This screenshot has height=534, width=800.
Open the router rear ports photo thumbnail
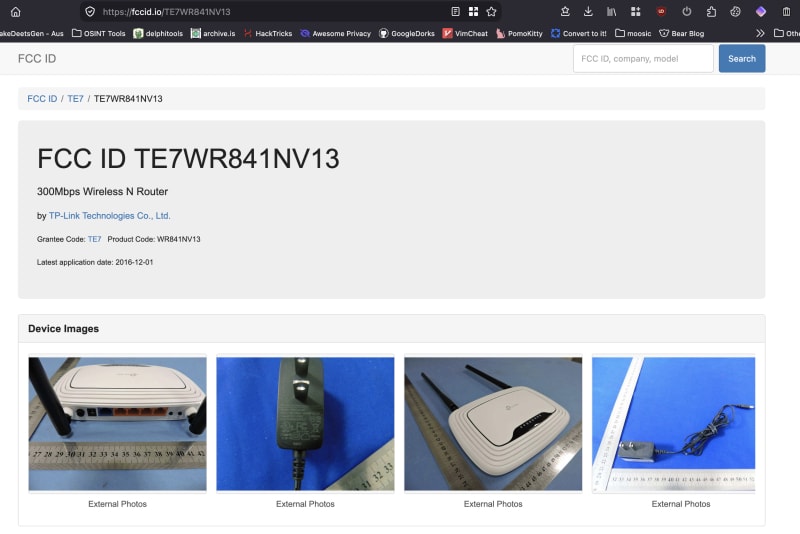pos(117,423)
